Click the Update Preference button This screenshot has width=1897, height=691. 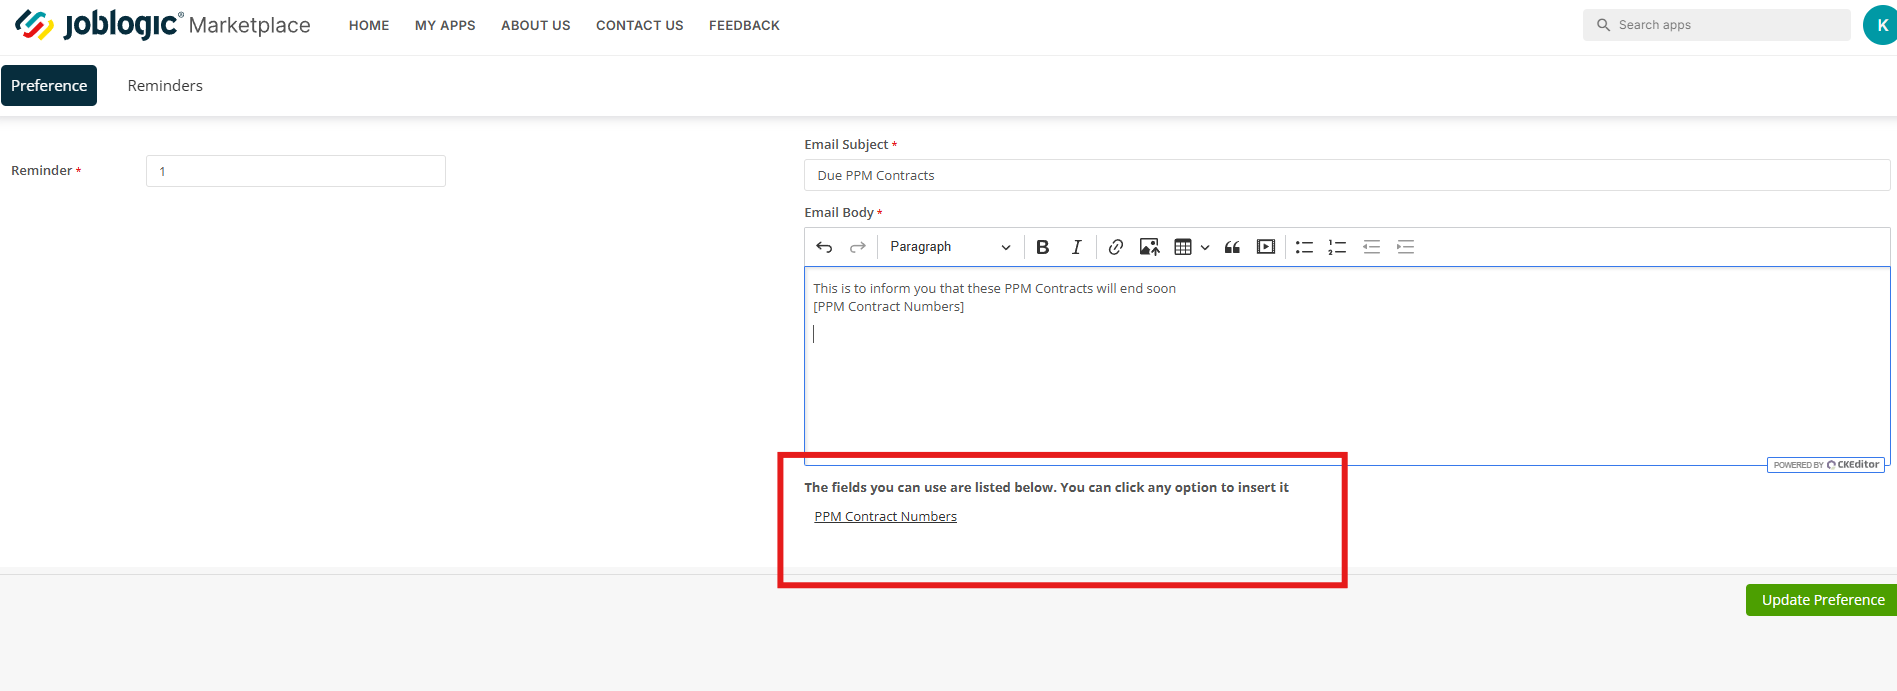coord(1822,600)
